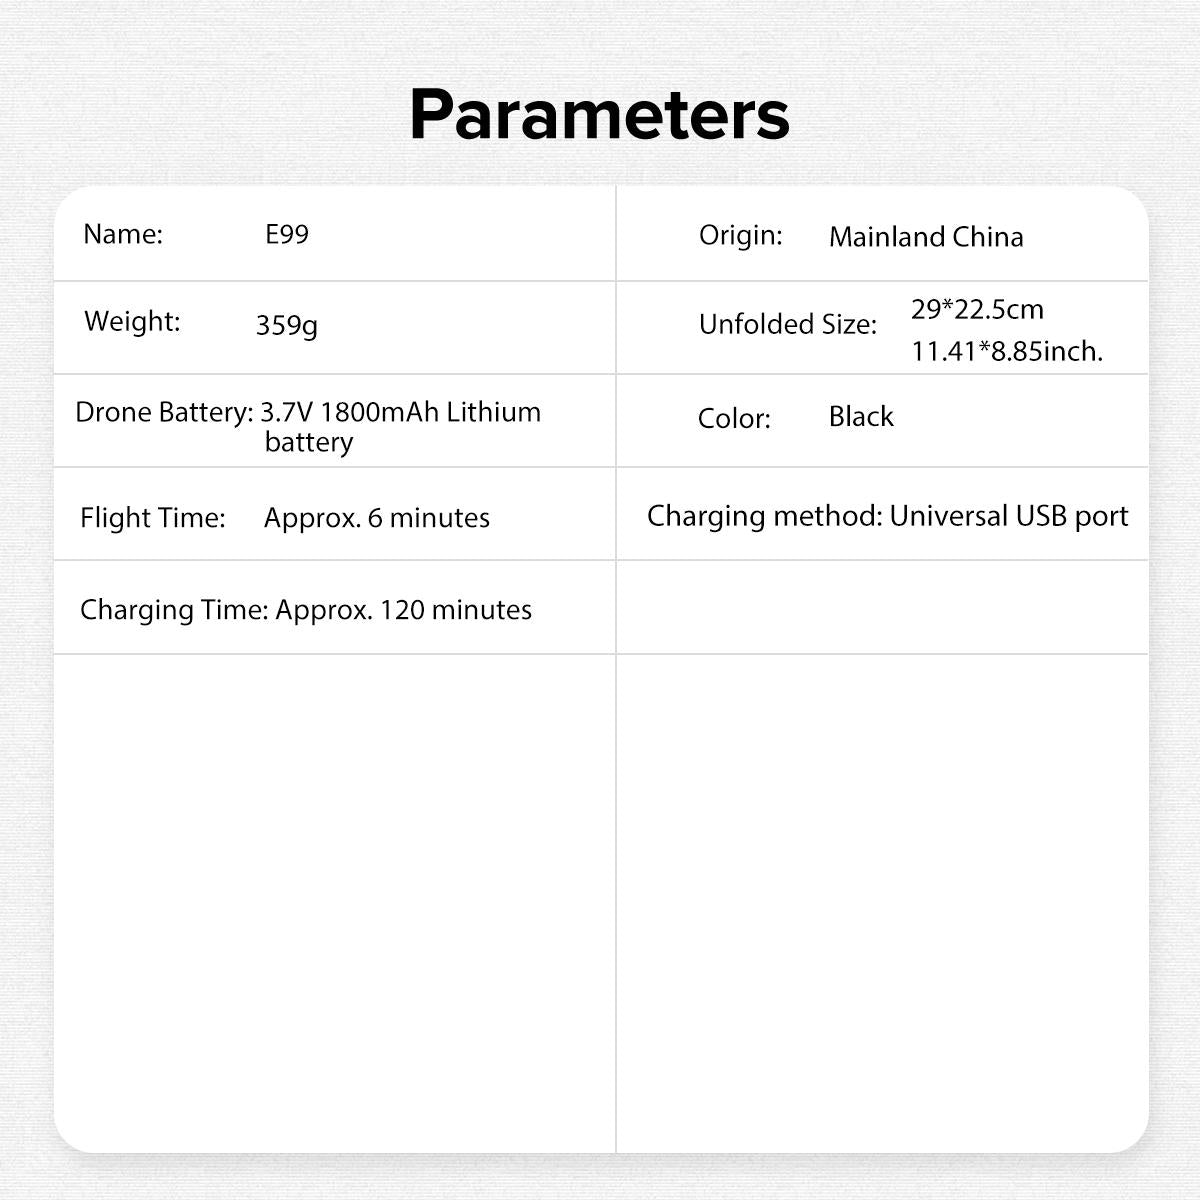Click the "Approx. 120 minutes" value
The height and width of the screenshot is (1200, 1200).
point(404,610)
